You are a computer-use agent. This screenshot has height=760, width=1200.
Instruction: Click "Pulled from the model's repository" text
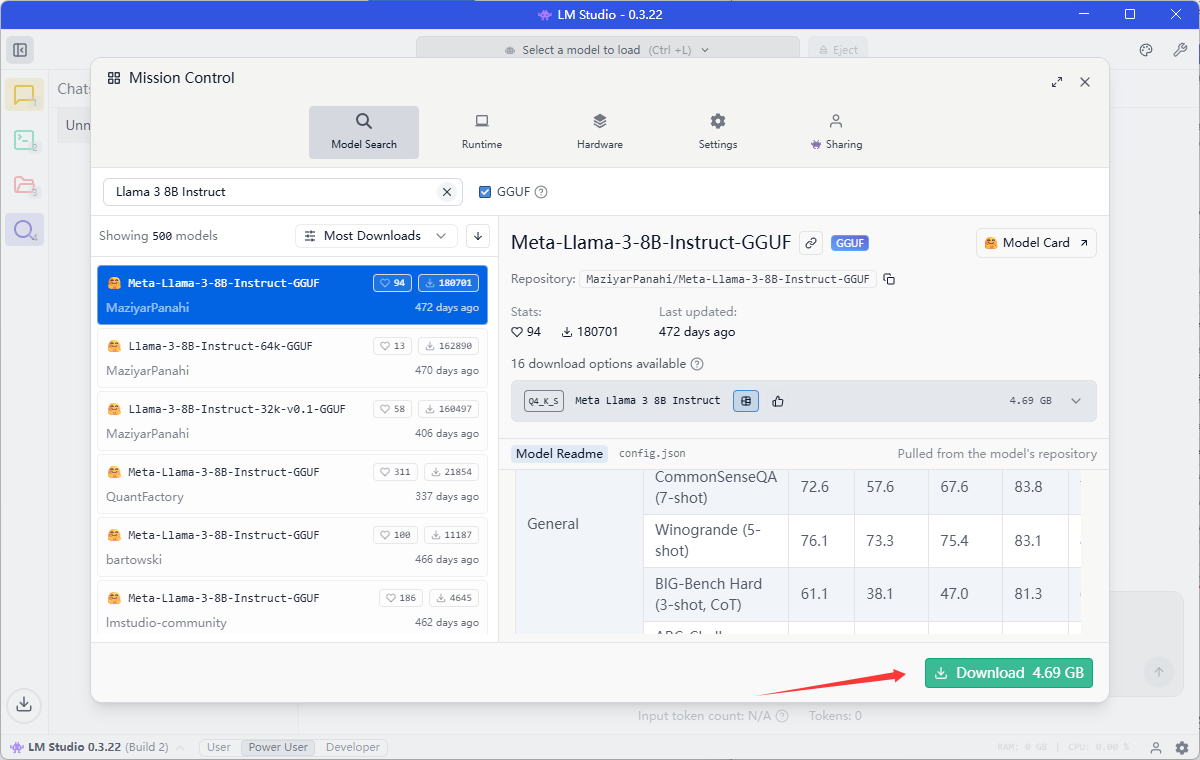[997, 454]
